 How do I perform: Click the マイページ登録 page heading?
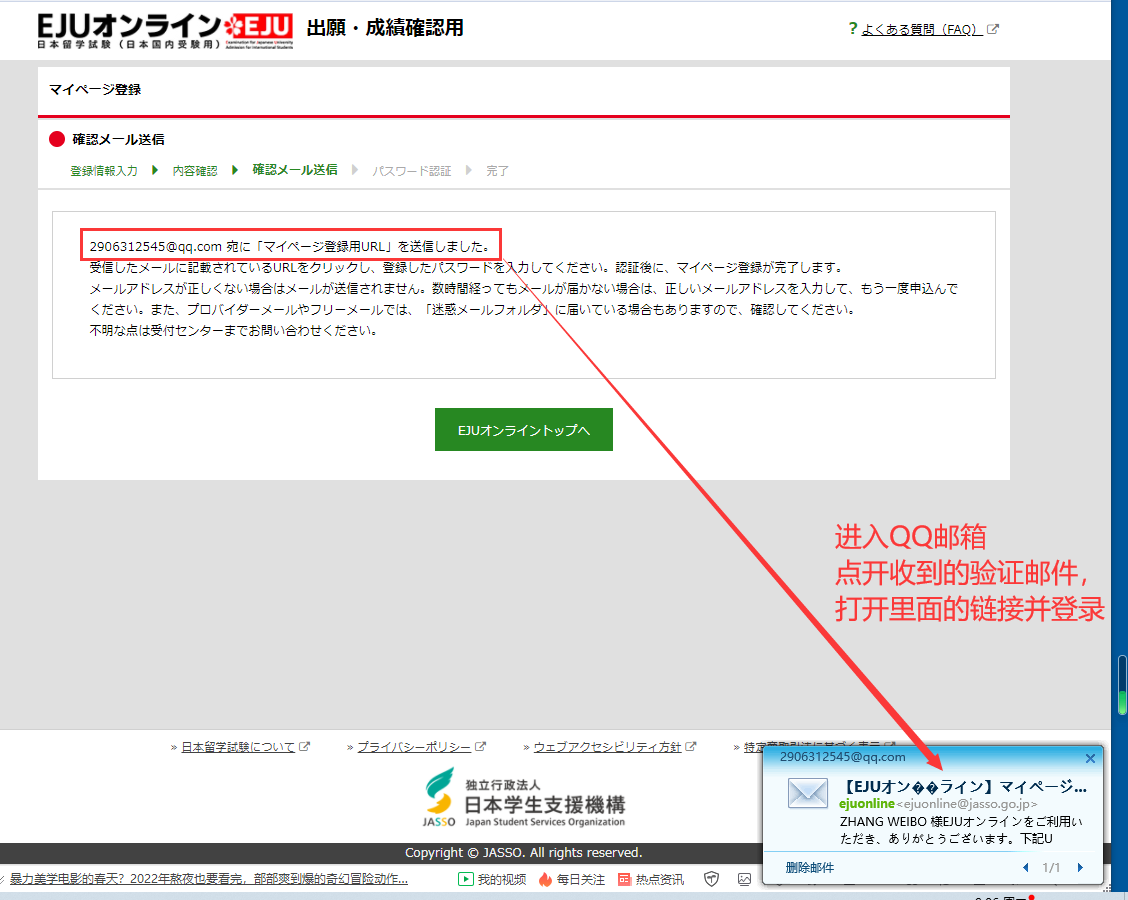pos(95,90)
